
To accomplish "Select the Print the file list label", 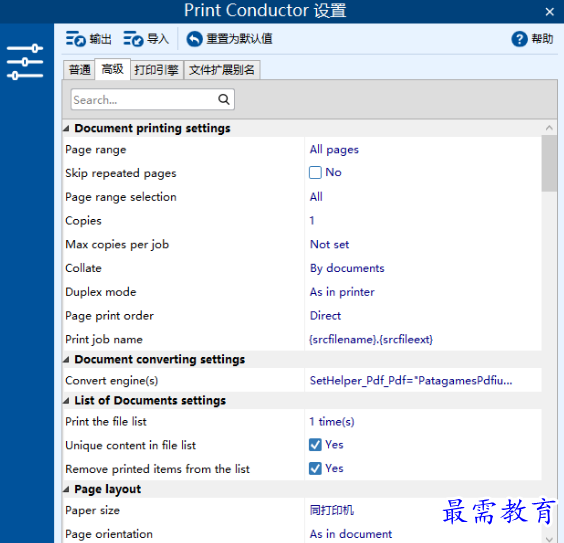I will tap(106, 421).
